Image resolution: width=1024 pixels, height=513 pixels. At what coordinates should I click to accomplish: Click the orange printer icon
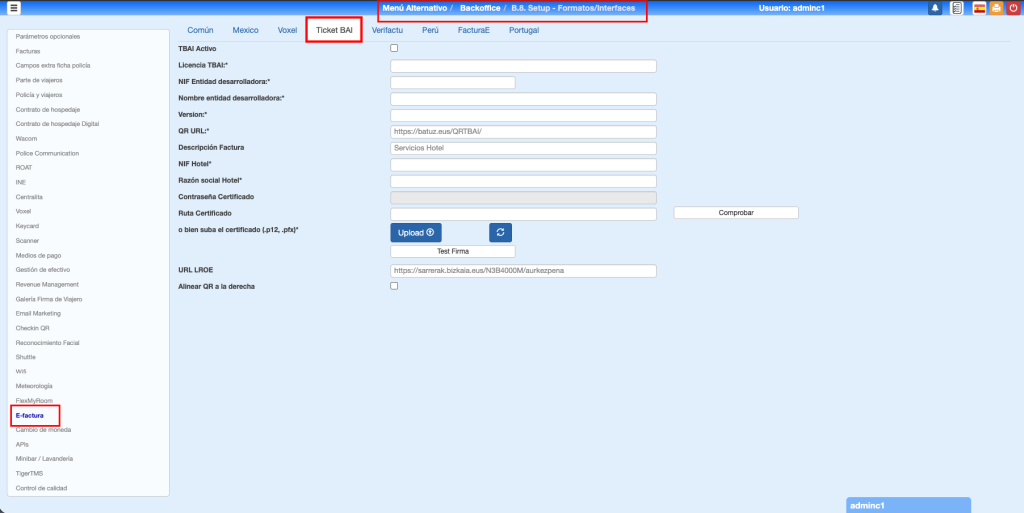996,8
